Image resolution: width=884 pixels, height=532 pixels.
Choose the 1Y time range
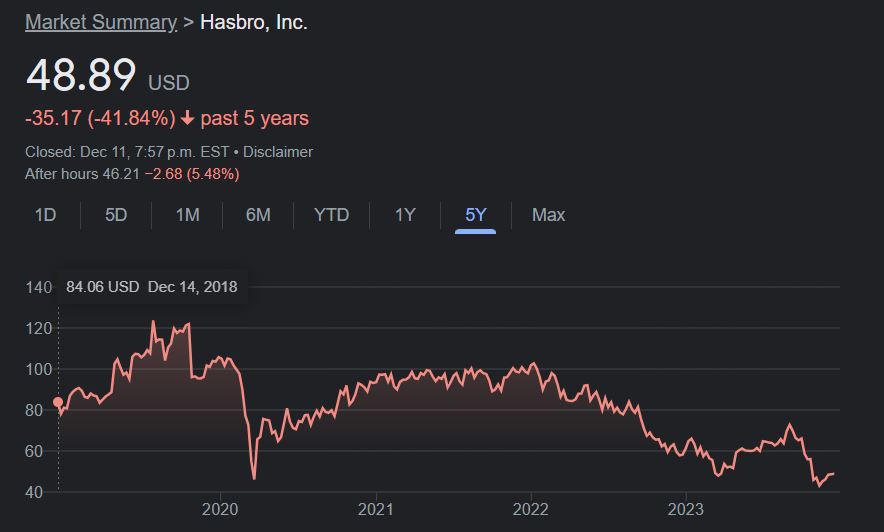coord(404,215)
